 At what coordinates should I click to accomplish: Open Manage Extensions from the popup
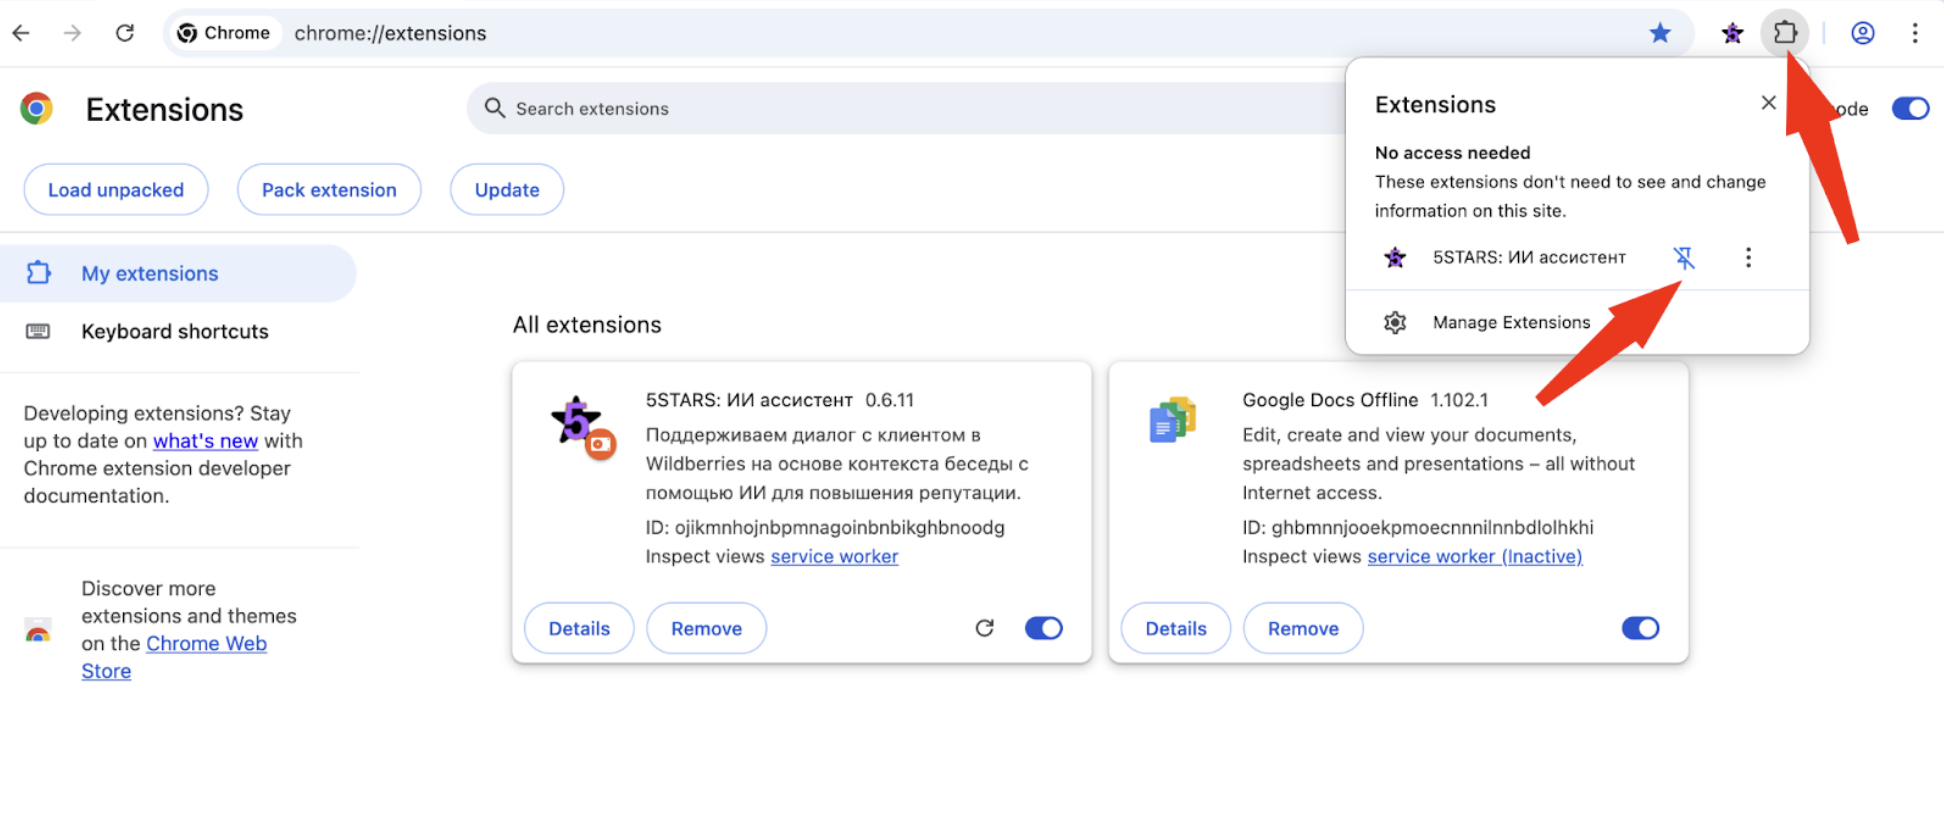click(1511, 322)
